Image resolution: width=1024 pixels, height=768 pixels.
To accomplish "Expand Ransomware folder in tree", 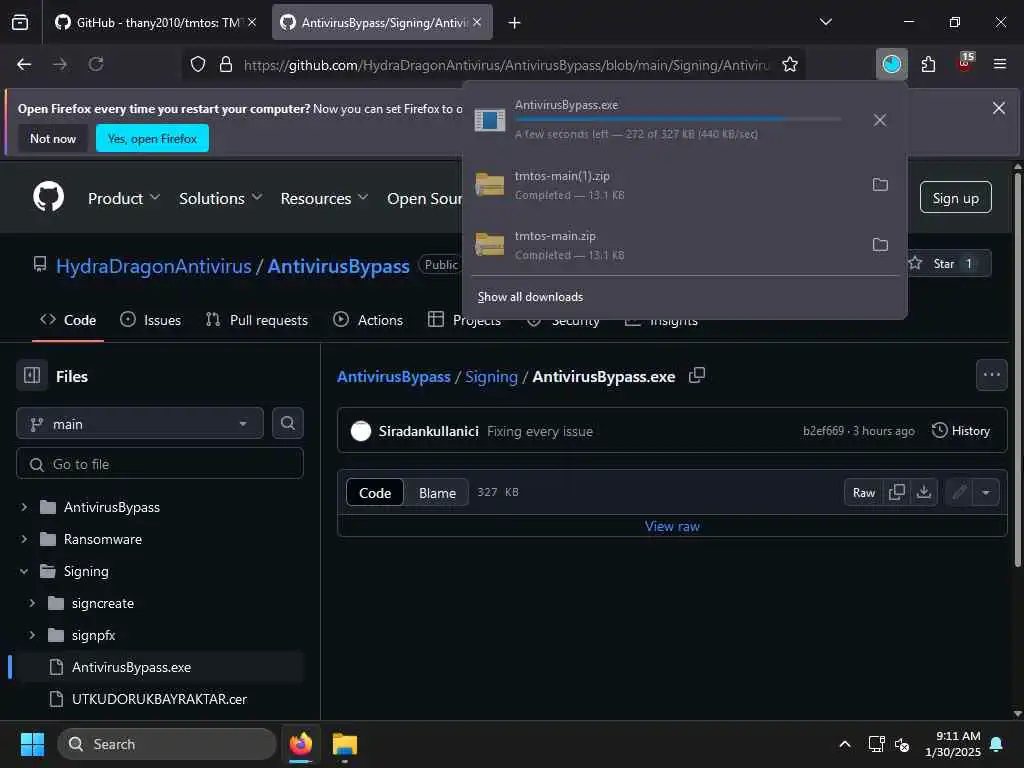I will [x=24, y=539].
